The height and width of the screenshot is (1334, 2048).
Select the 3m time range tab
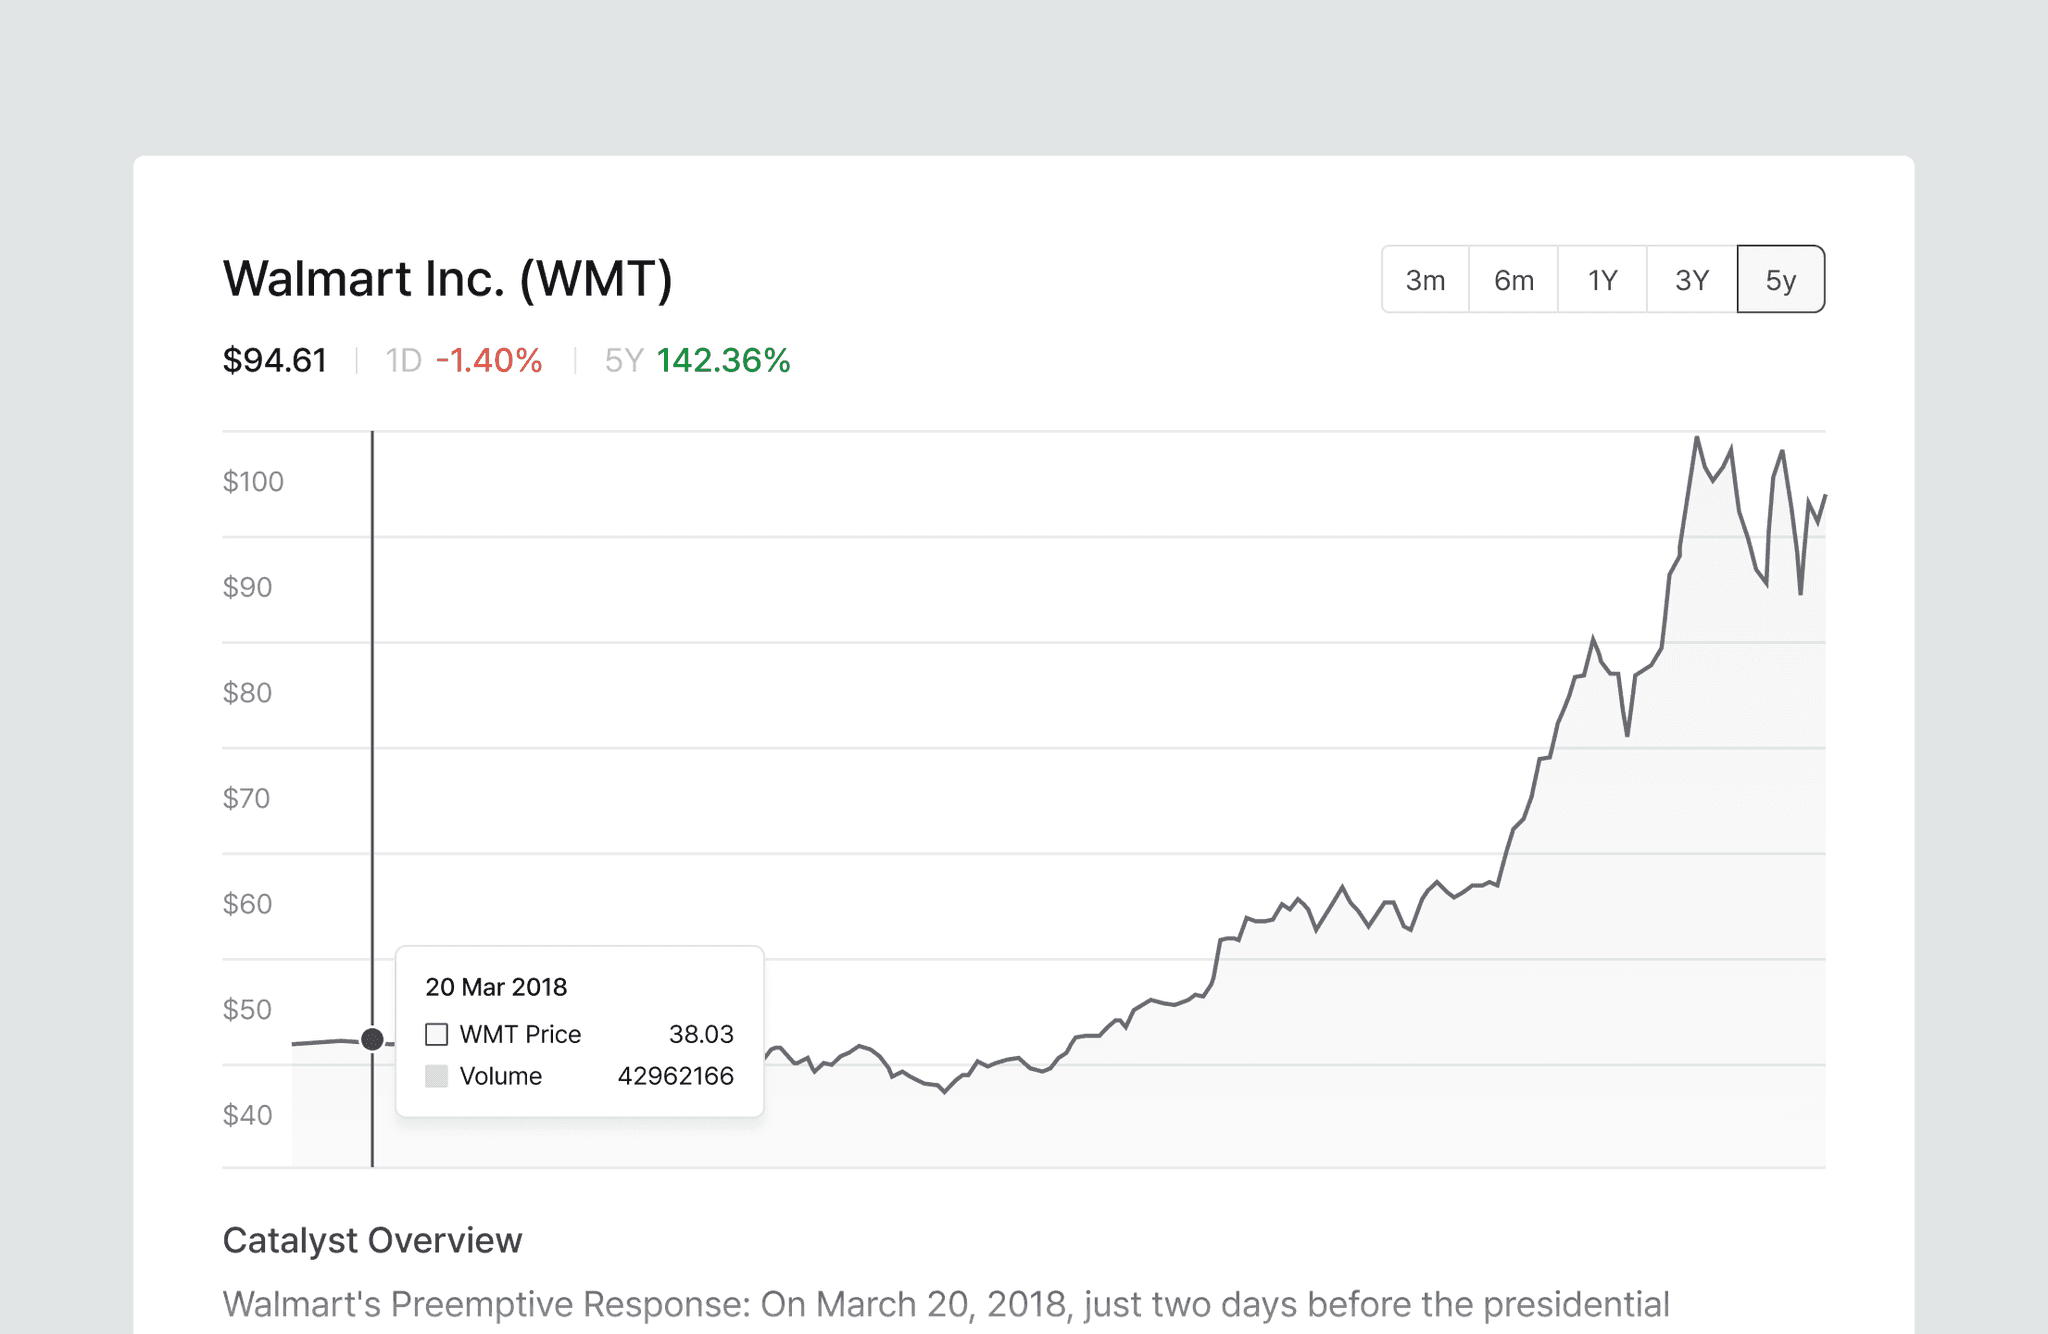pyautogui.click(x=1425, y=280)
